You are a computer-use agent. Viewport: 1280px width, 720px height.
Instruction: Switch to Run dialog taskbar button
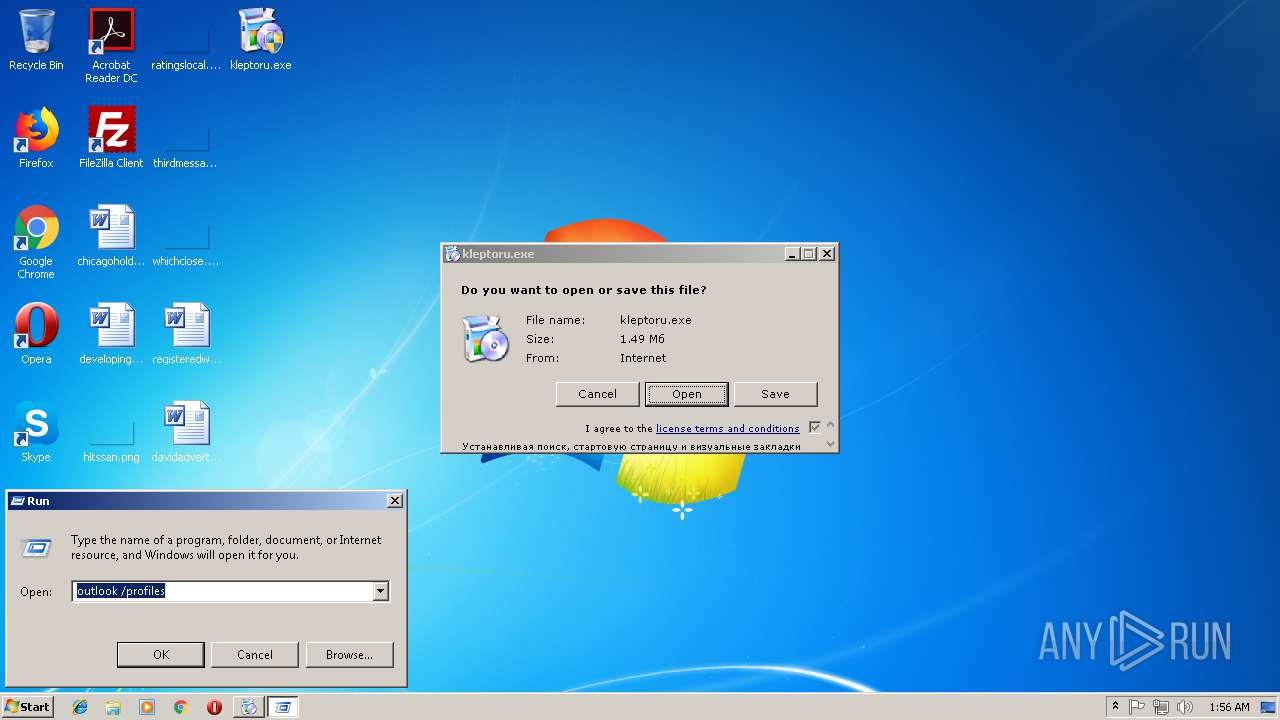click(283, 707)
